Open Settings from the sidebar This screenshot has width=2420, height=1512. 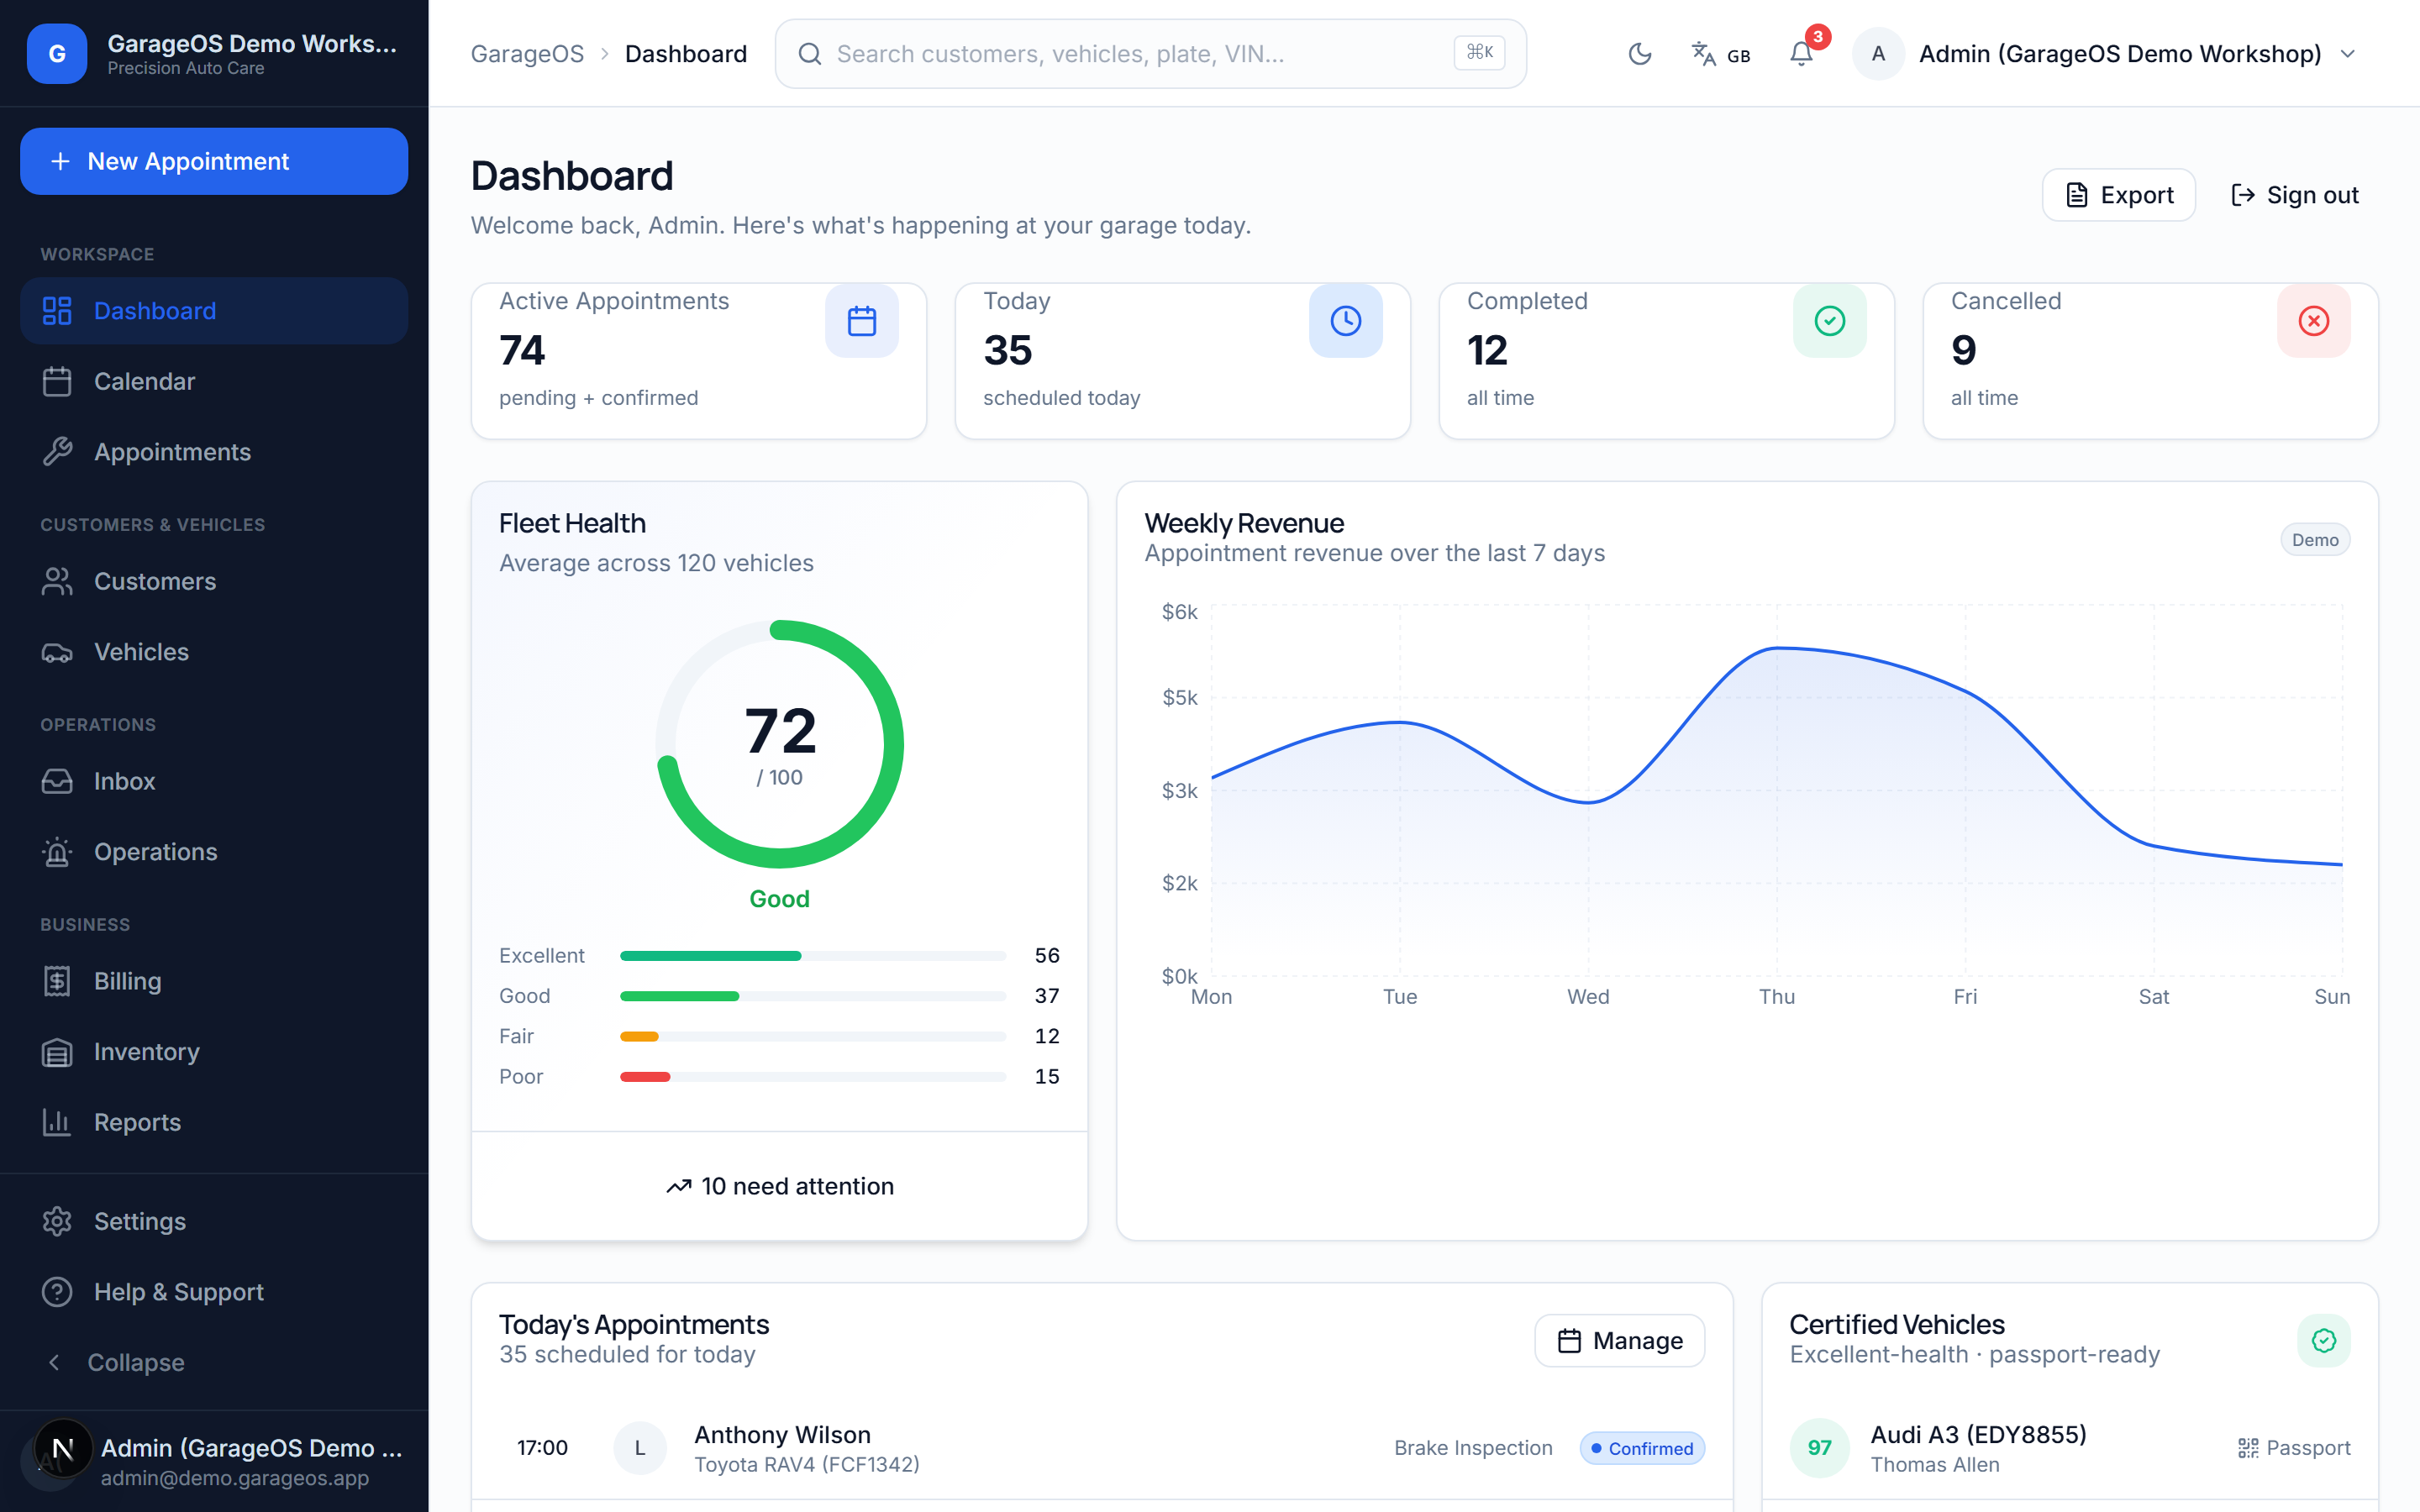(214, 1221)
